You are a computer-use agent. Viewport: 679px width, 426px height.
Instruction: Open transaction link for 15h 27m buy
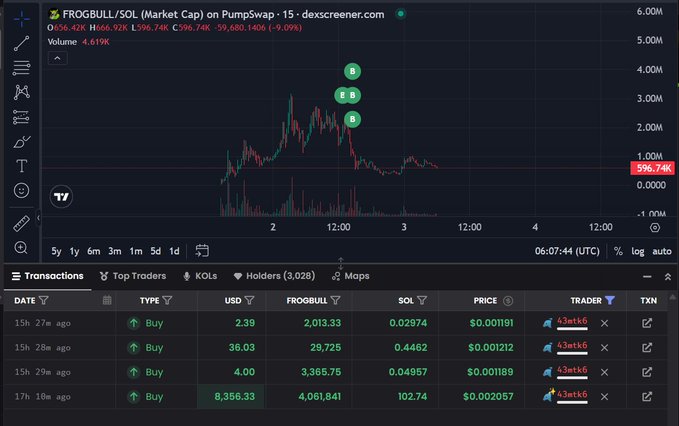point(647,323)
